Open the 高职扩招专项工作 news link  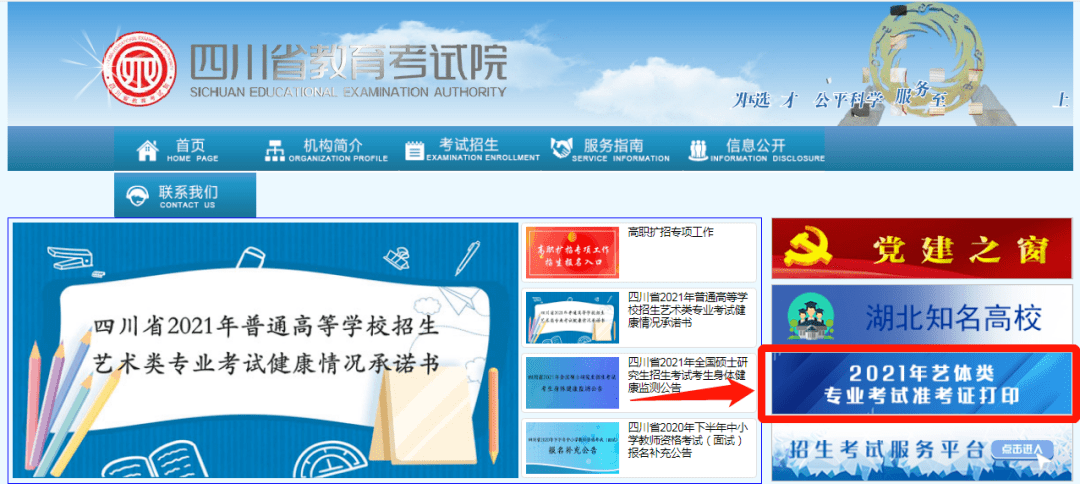pos(671,233)
